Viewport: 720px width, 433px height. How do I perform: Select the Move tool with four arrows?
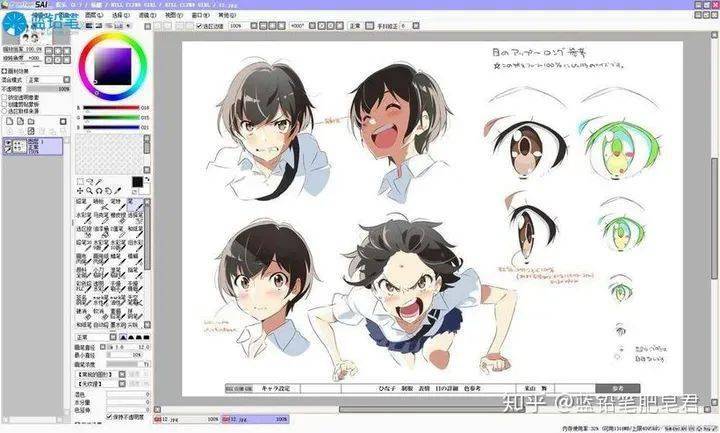coord(80,191)
